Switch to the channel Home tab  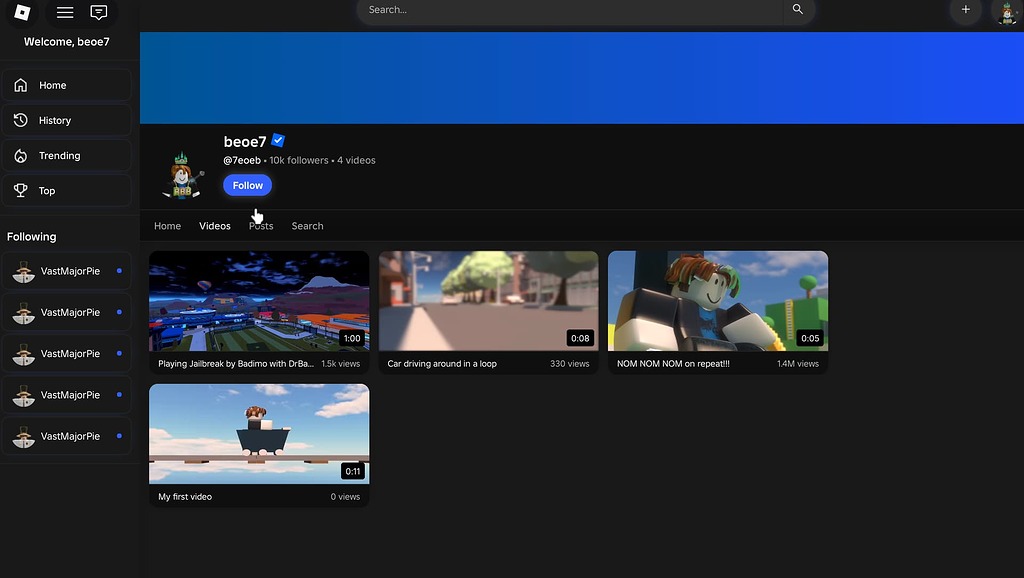pos(167,226)
